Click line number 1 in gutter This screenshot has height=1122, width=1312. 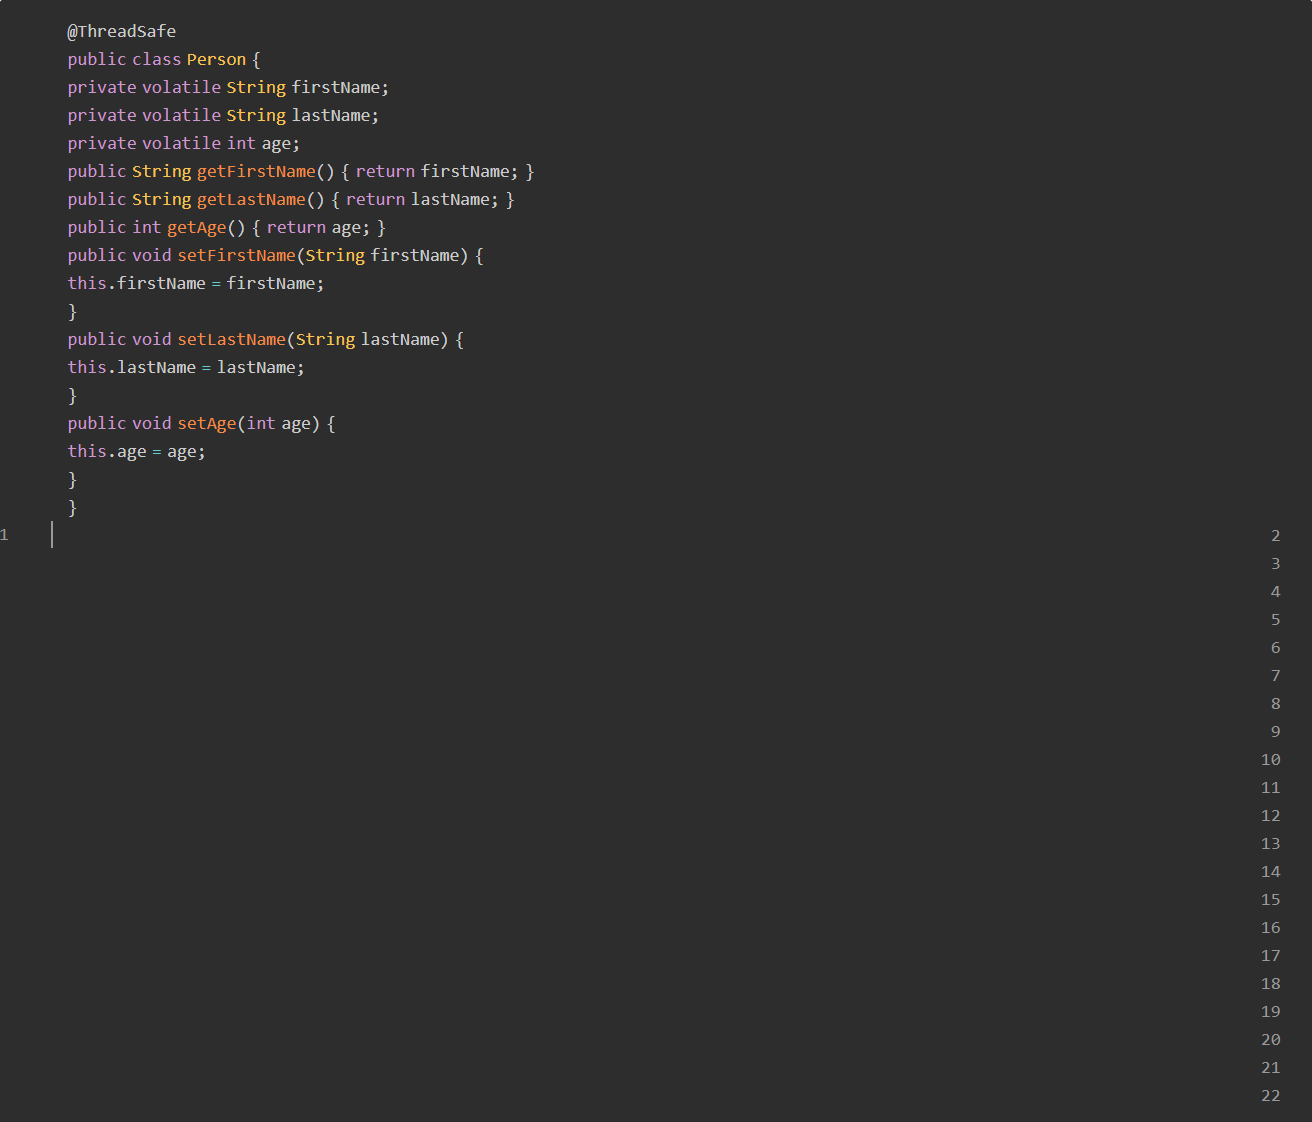coord(5,535)
